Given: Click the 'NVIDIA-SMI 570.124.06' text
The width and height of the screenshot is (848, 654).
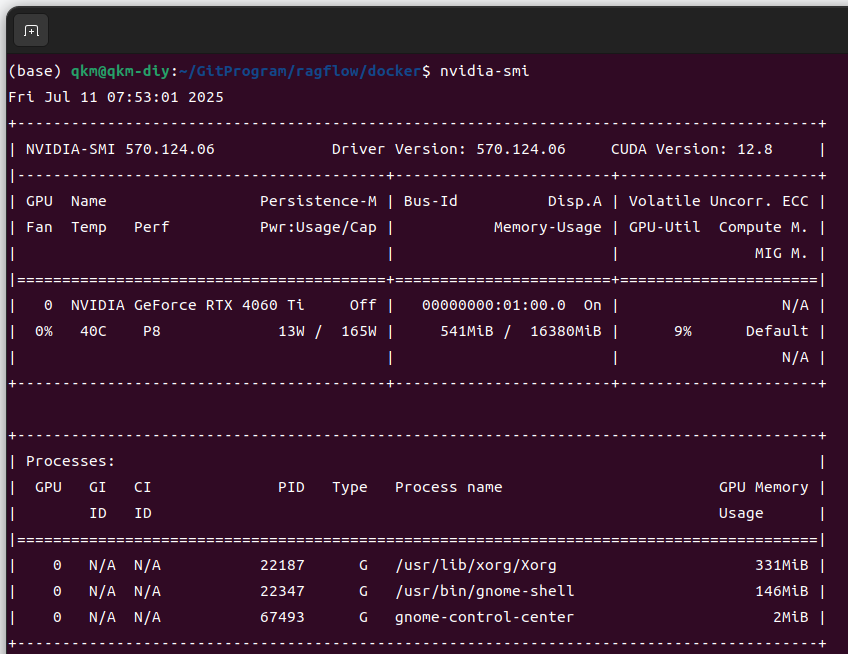Looking at the screenshot, I should (120, 149).
